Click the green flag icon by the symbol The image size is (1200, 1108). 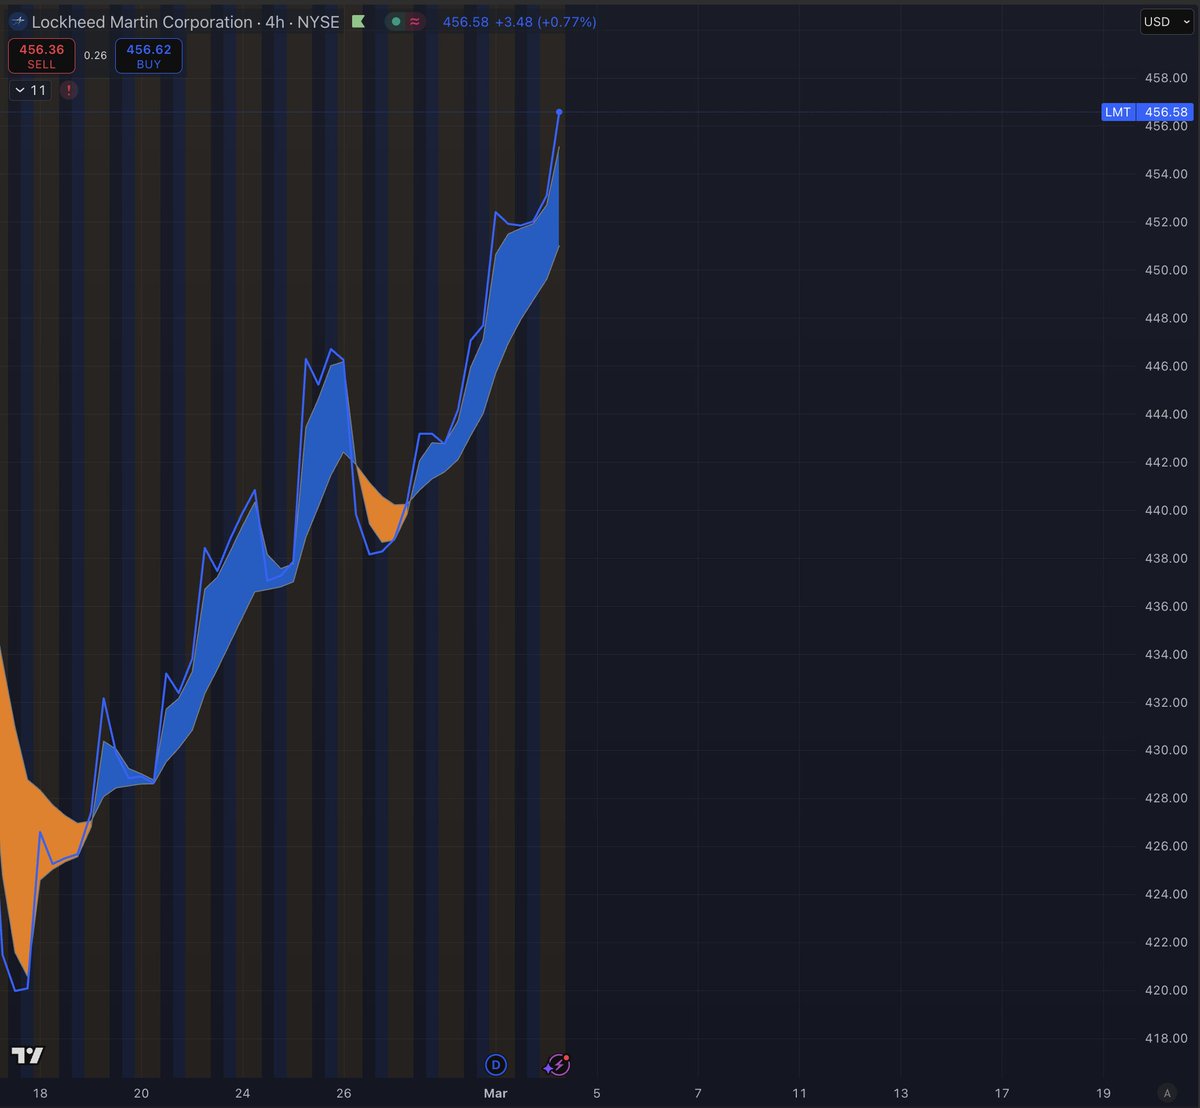pos(358,21)
